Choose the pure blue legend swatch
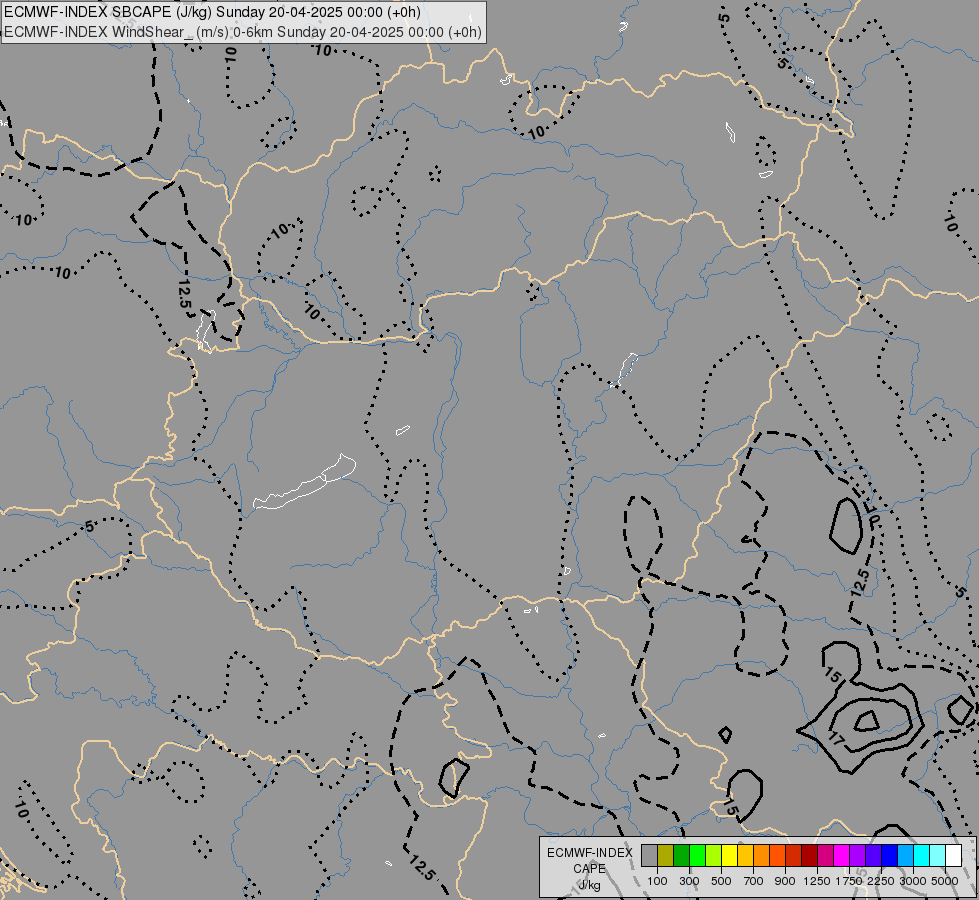Image resolution: width=979 pixels, height=900 pixels. click(889, 856)
